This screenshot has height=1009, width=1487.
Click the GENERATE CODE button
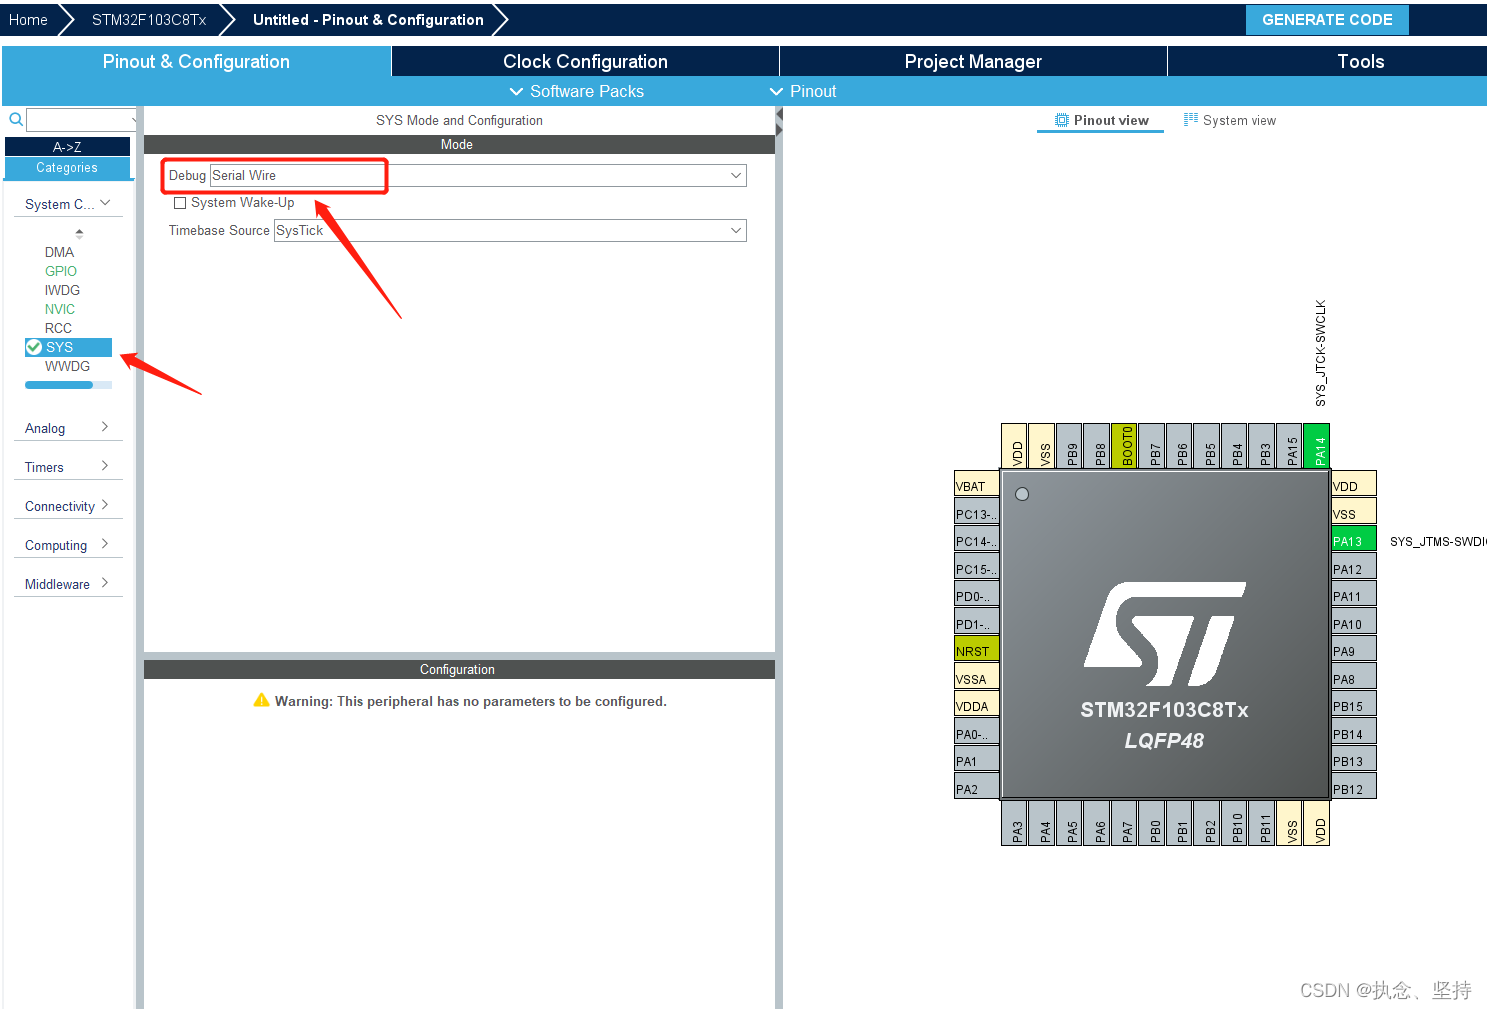click(x=1327, y=20)
